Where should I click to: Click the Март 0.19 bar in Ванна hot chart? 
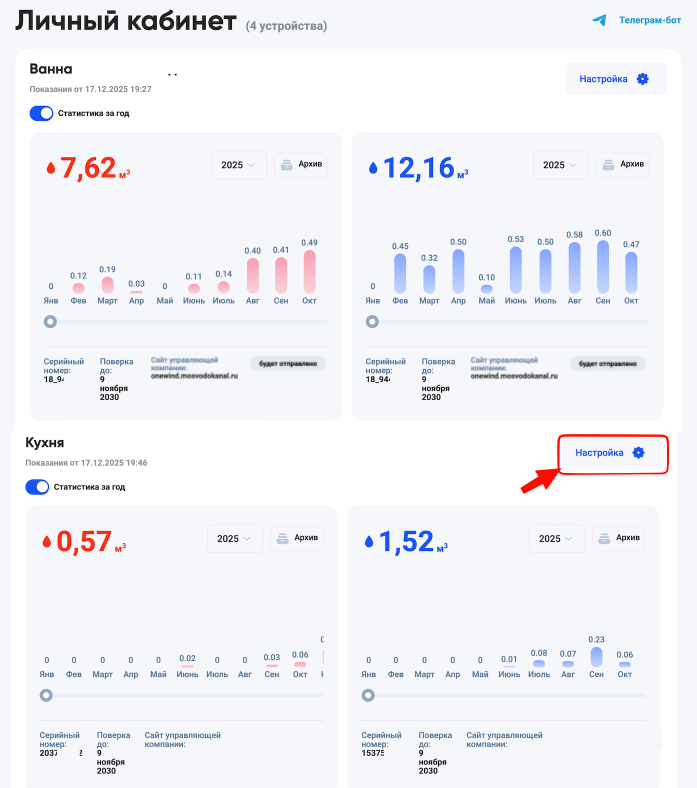(x=108, y=285)
